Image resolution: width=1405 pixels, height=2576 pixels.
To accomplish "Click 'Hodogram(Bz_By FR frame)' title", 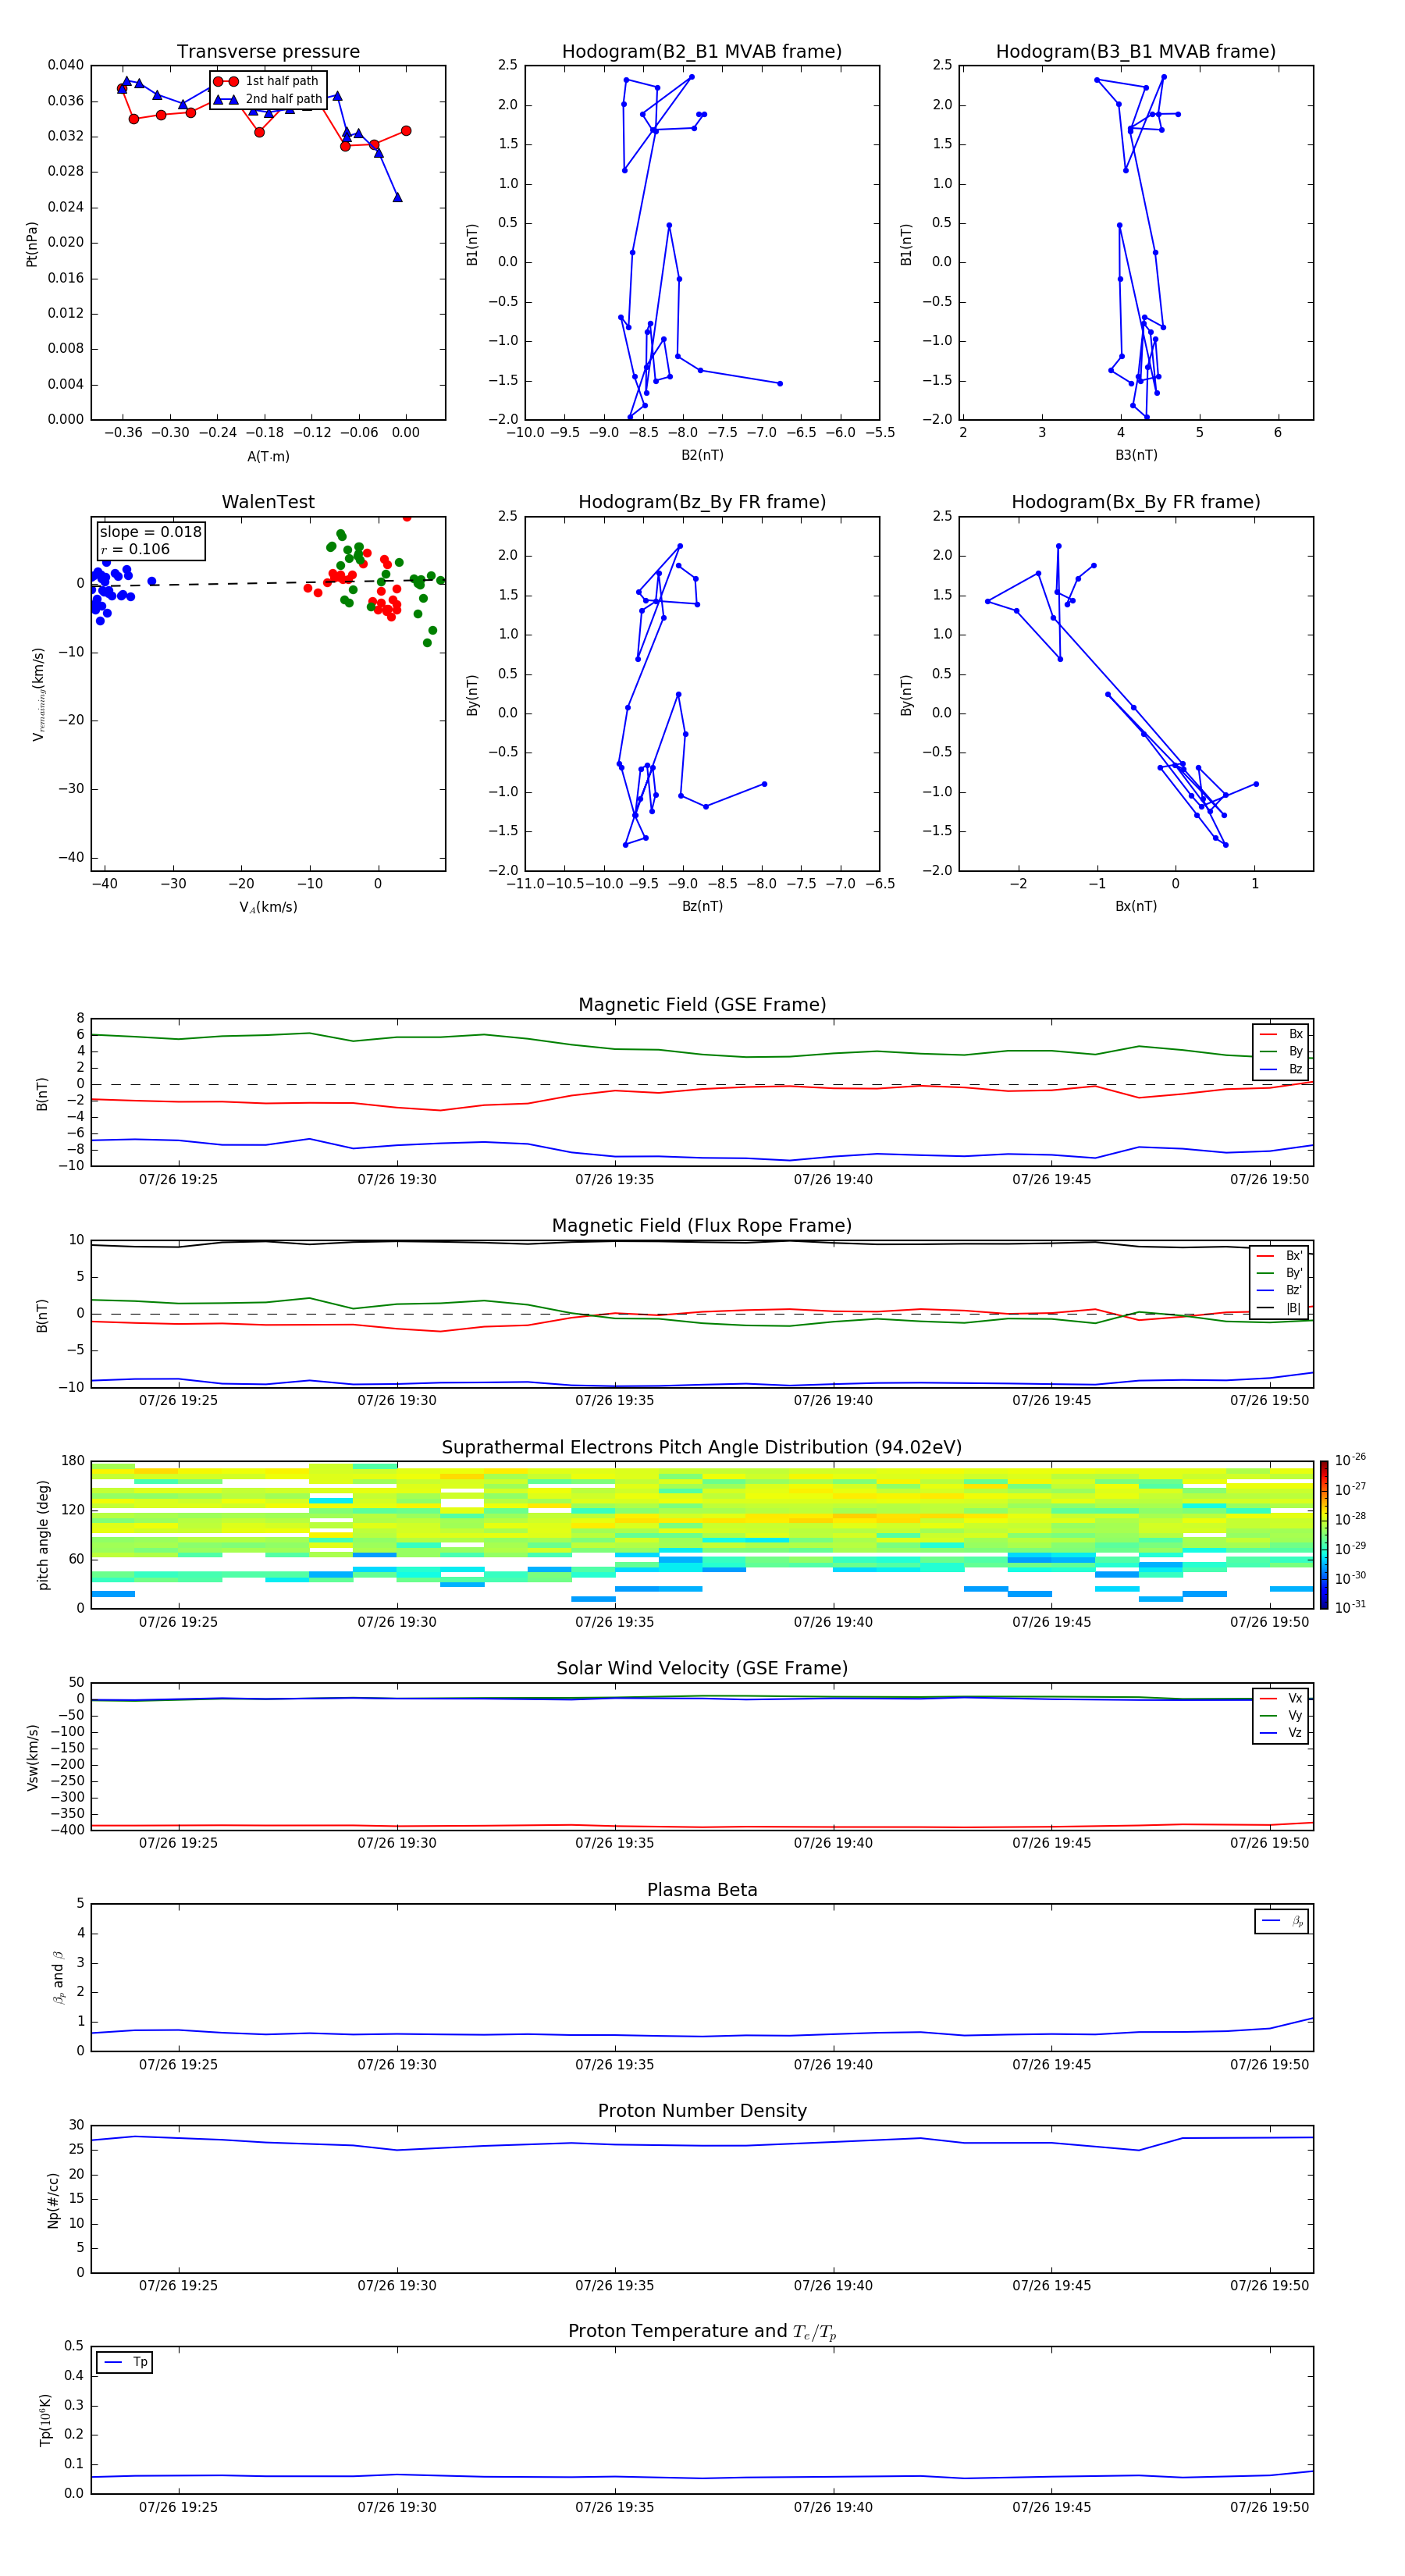I will click(x=702, y=502).
